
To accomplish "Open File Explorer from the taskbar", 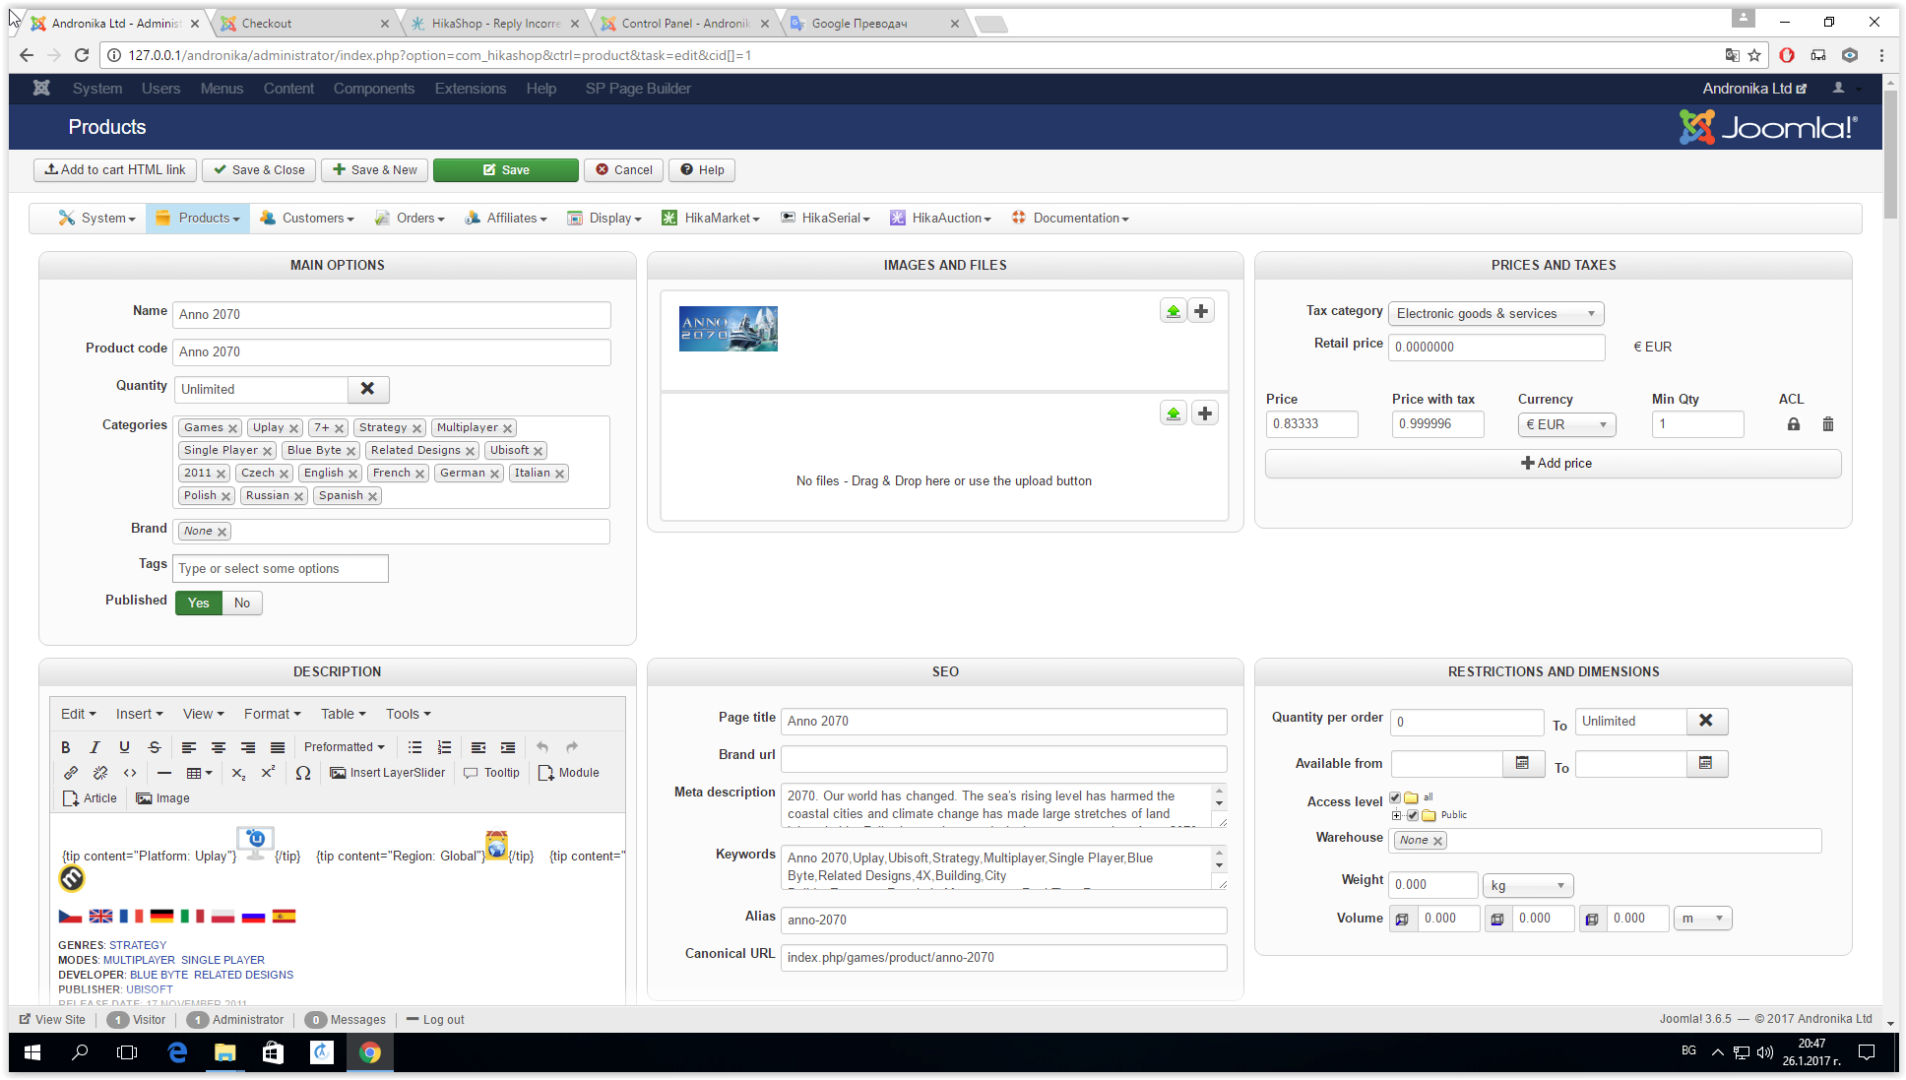I will (x=225, y=1053).
